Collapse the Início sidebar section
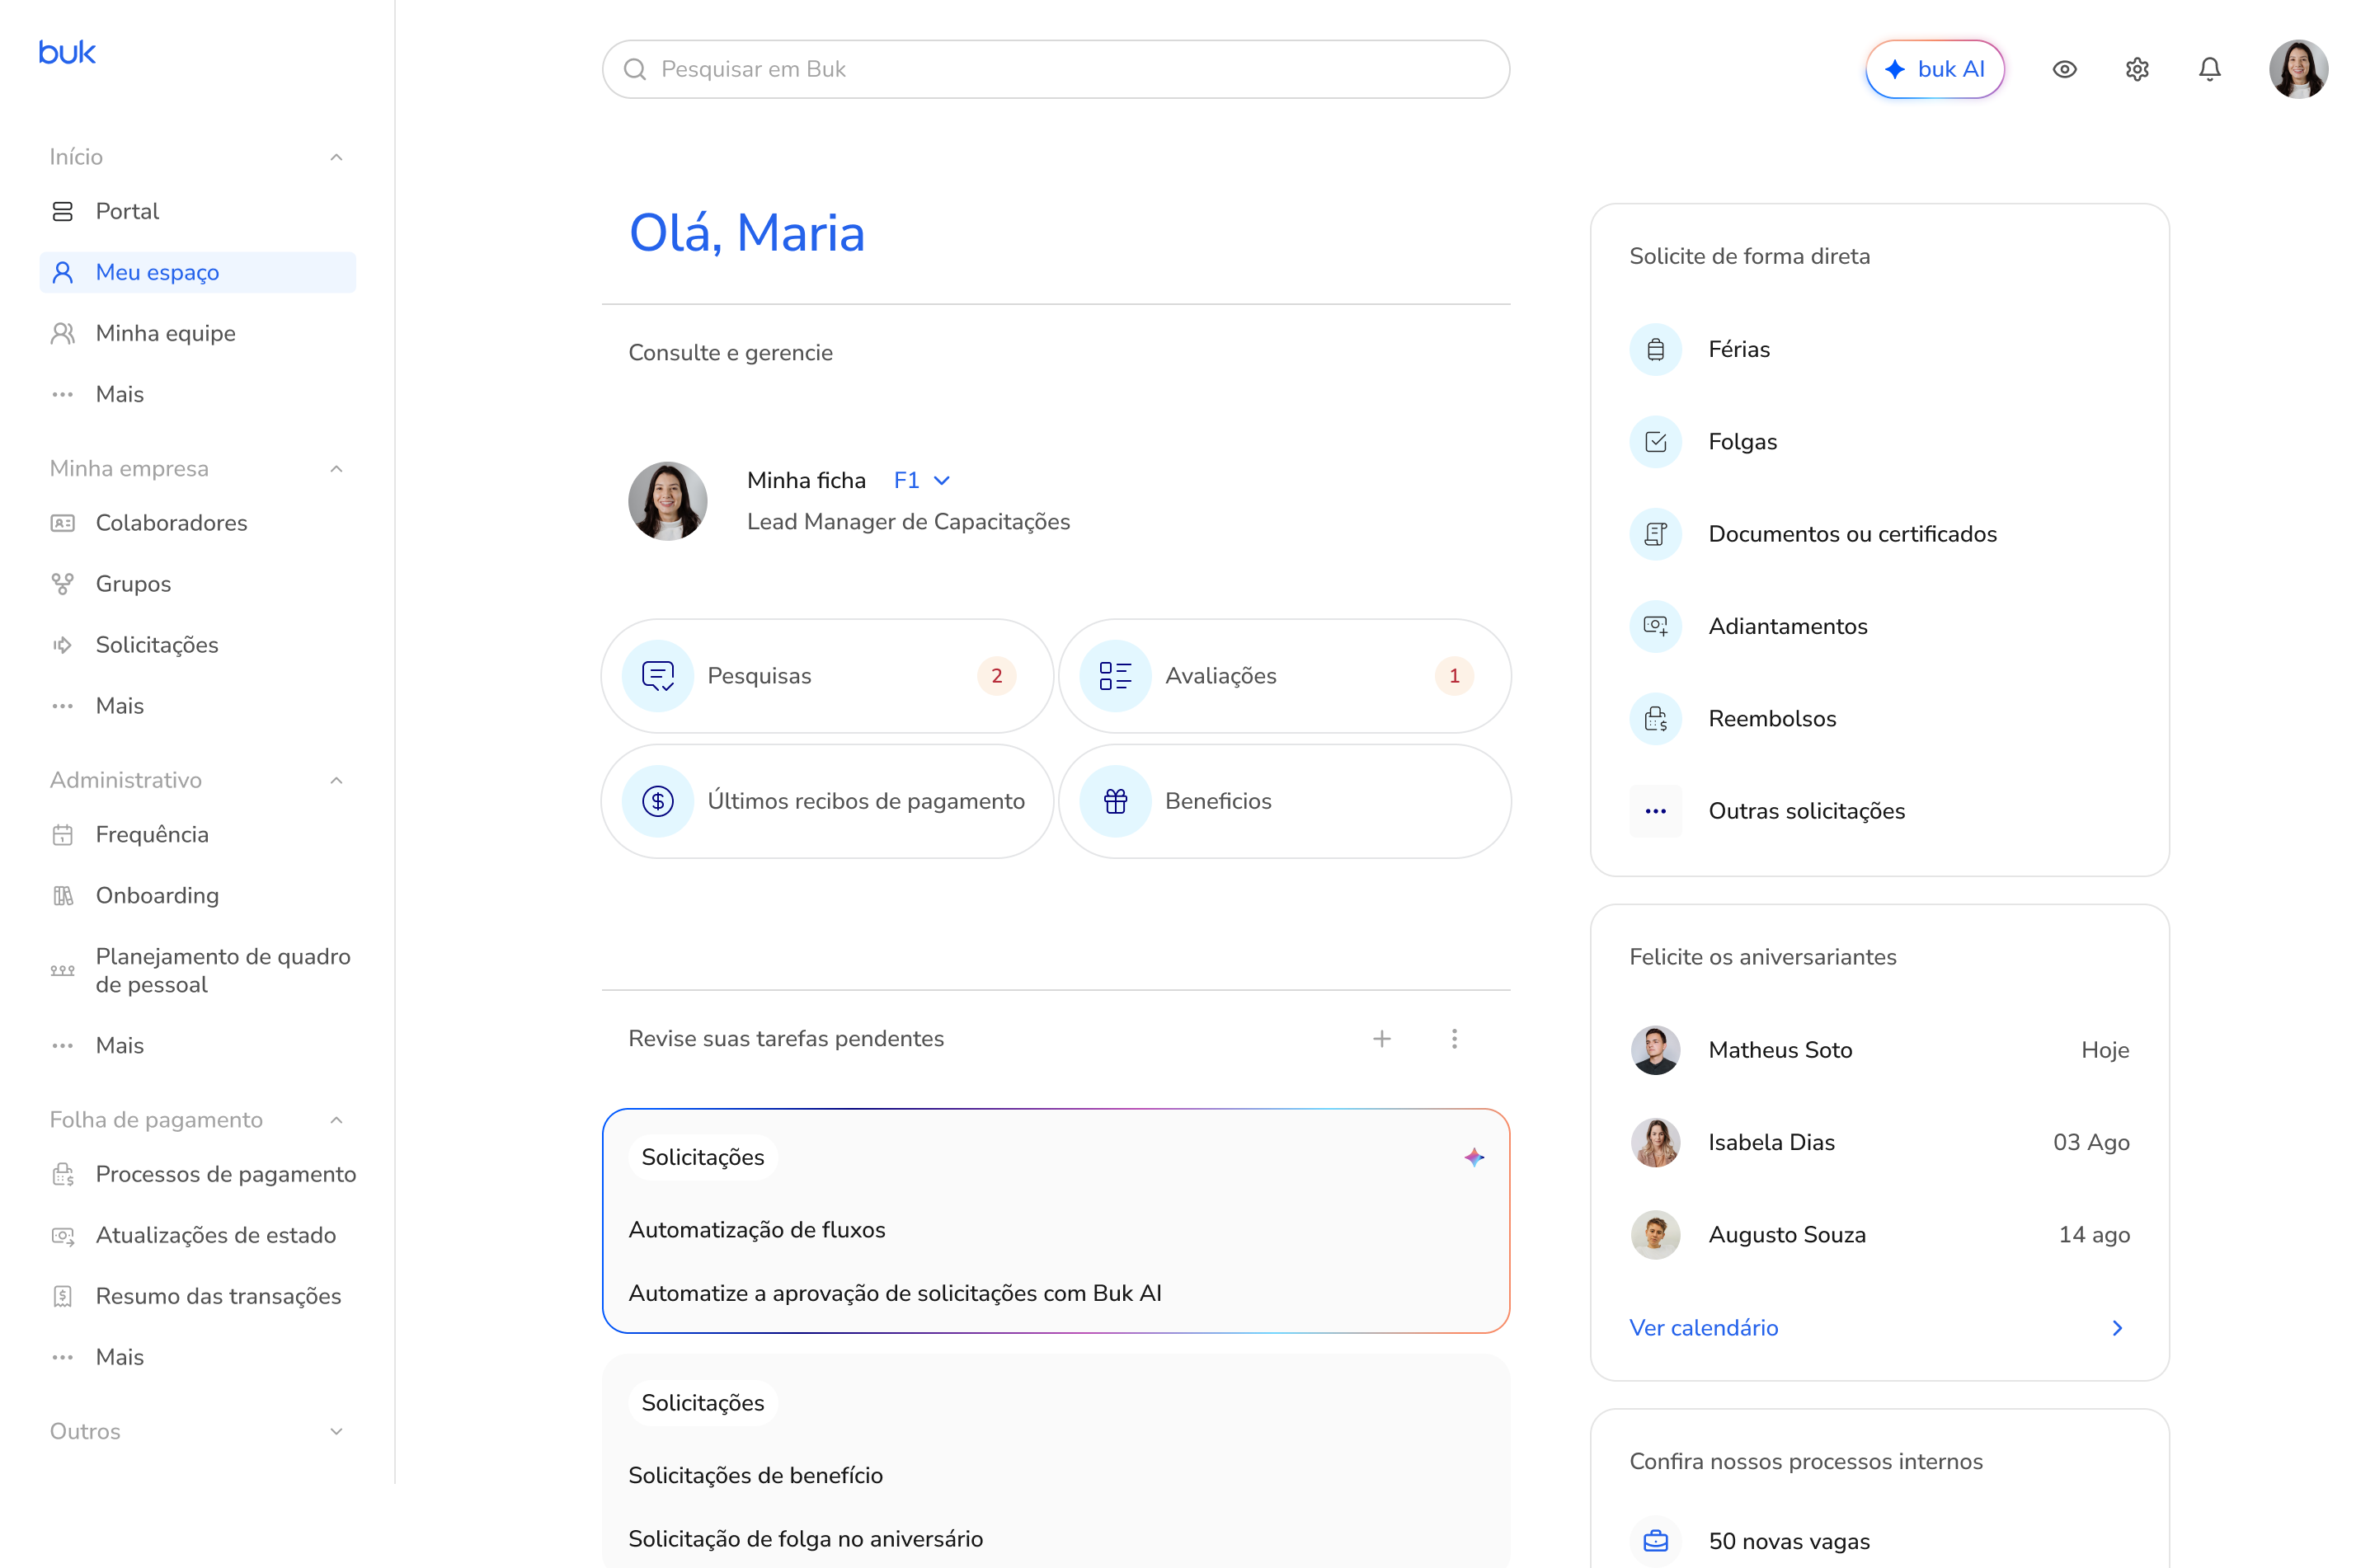2375x1568 pixels. point(336,157)
